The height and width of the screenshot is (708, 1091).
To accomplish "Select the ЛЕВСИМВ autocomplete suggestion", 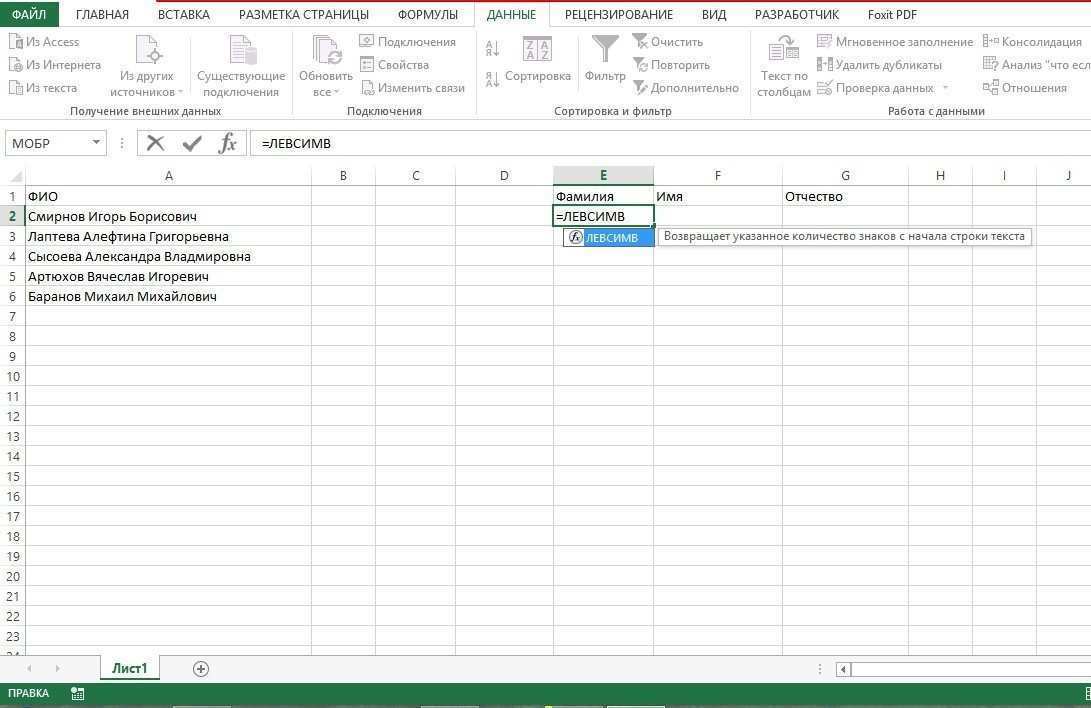I will point(611,237).
